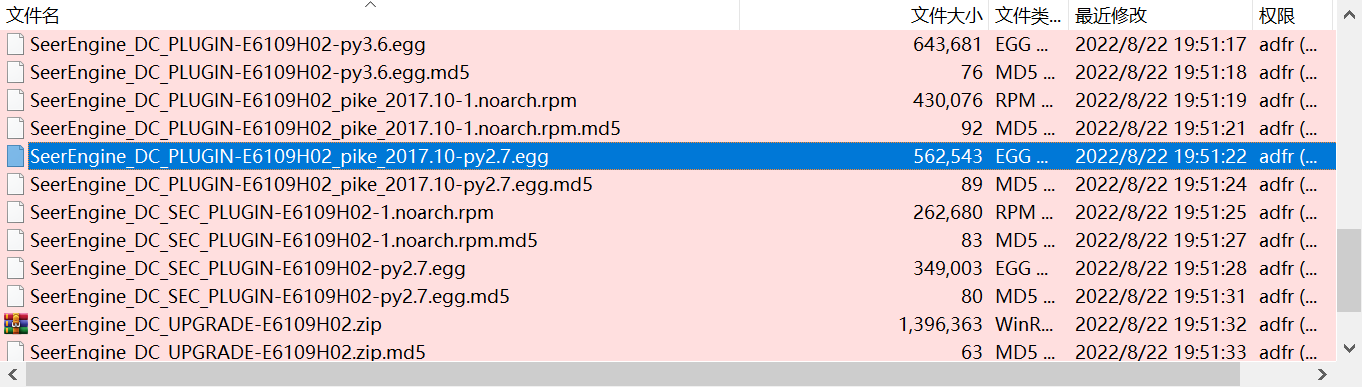The height and width of the screenshot is (387, 1362).
Task: Select SeerEngine_DC_PLUGIN-E6109H02_pike_2017.10-1.noarch.rpm.md5 row
Action: [668, 128]
